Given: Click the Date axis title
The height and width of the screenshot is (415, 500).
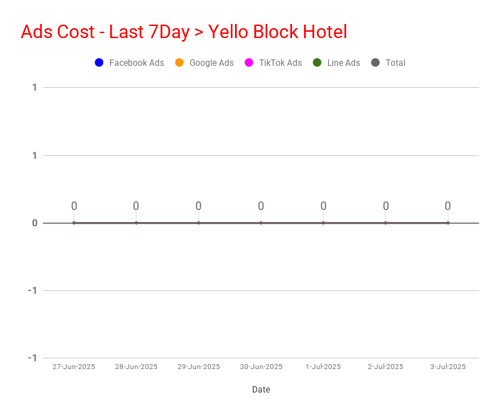Looking at the screenshot, I should pyautogui.click(x=261, y=389).
